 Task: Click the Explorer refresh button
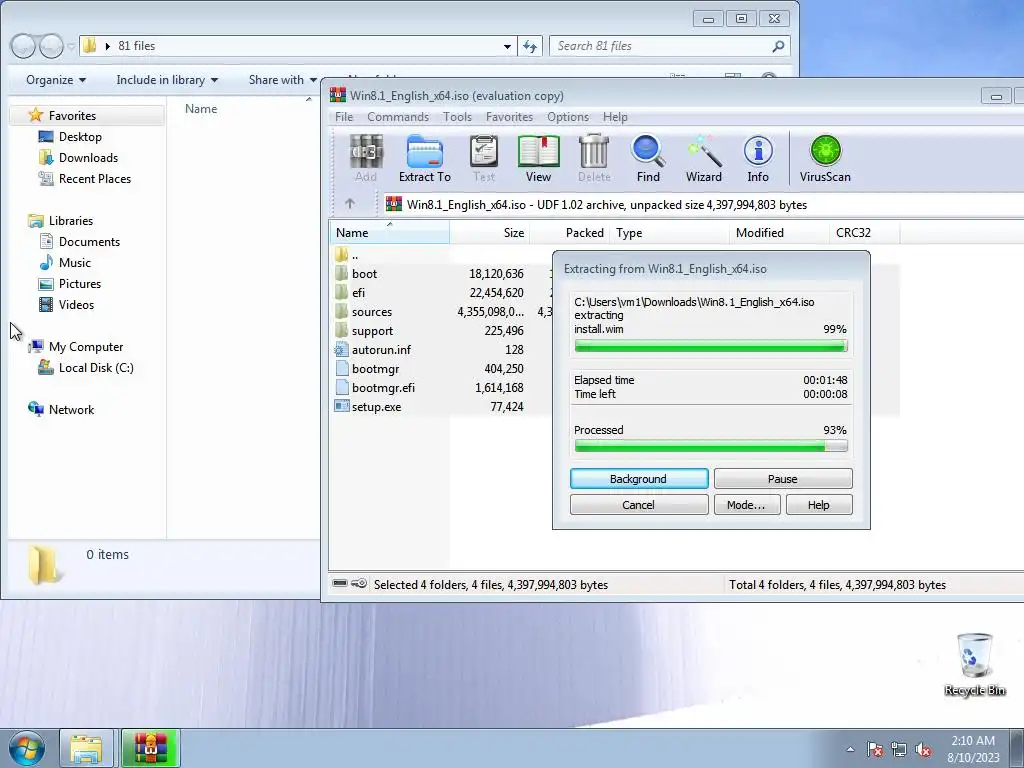pos(530,46)
